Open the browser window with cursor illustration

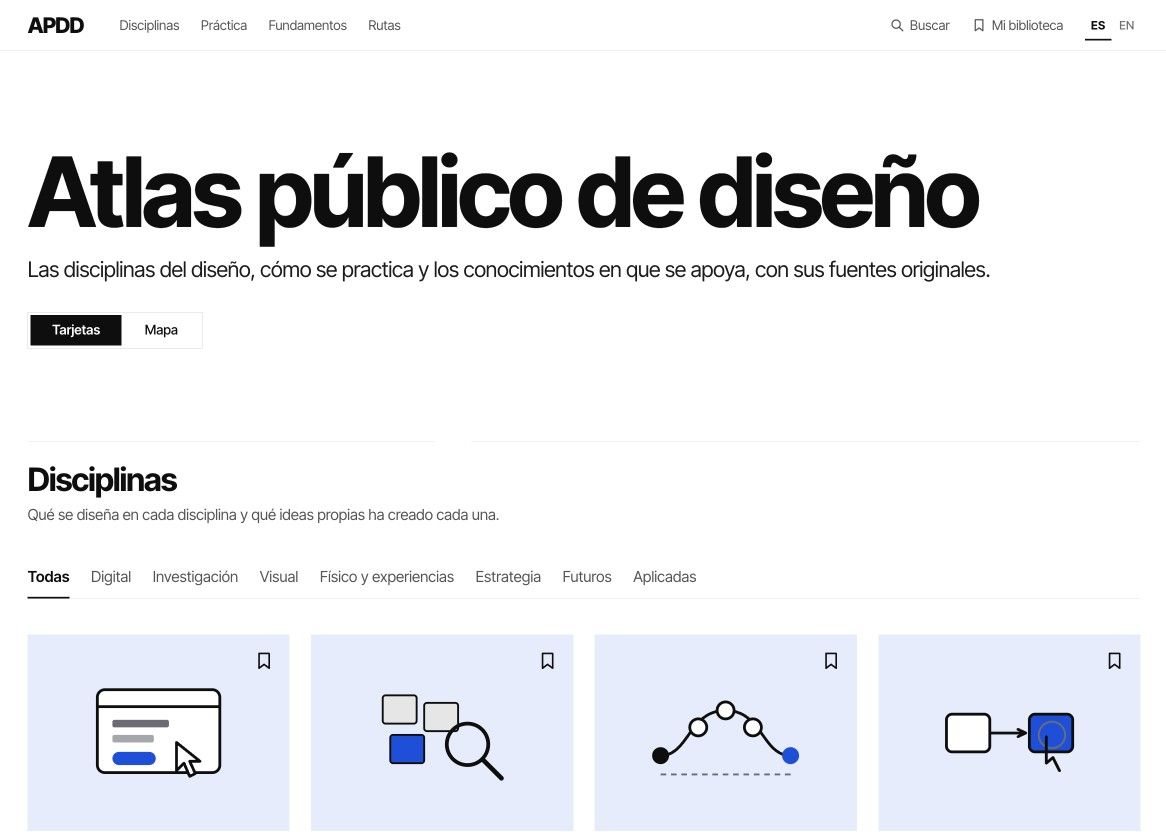click(x=158, y=732)
